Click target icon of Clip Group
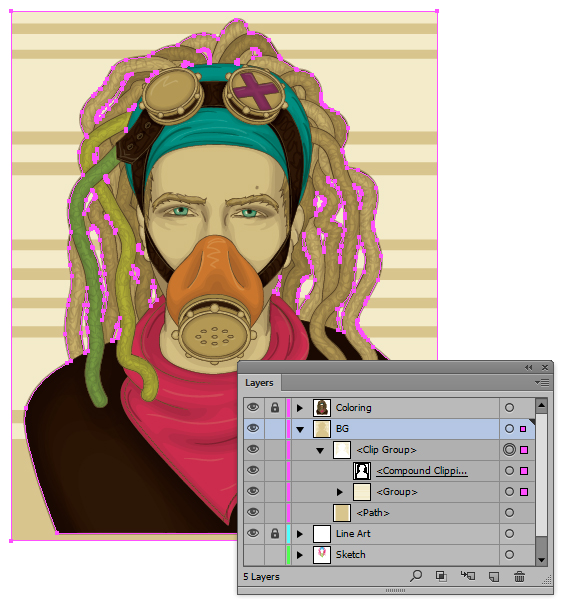The width and height of the screenshot is (565, 605). [x=509, y=450]
